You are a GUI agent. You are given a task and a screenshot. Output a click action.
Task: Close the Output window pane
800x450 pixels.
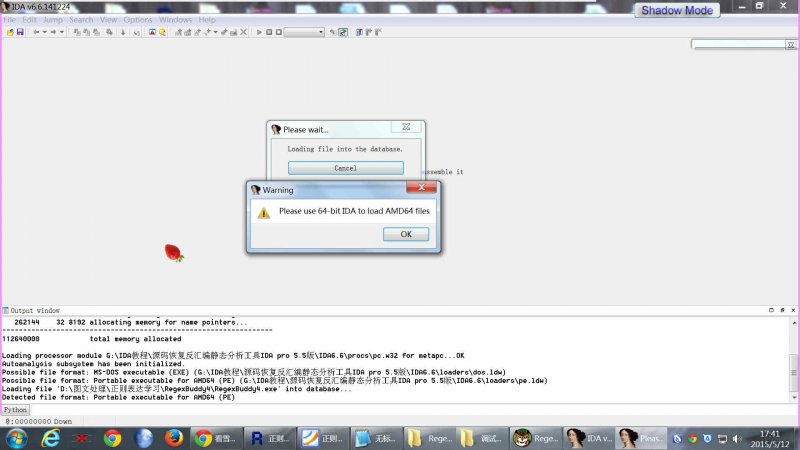pyautogui.click(x=793, y=310)
